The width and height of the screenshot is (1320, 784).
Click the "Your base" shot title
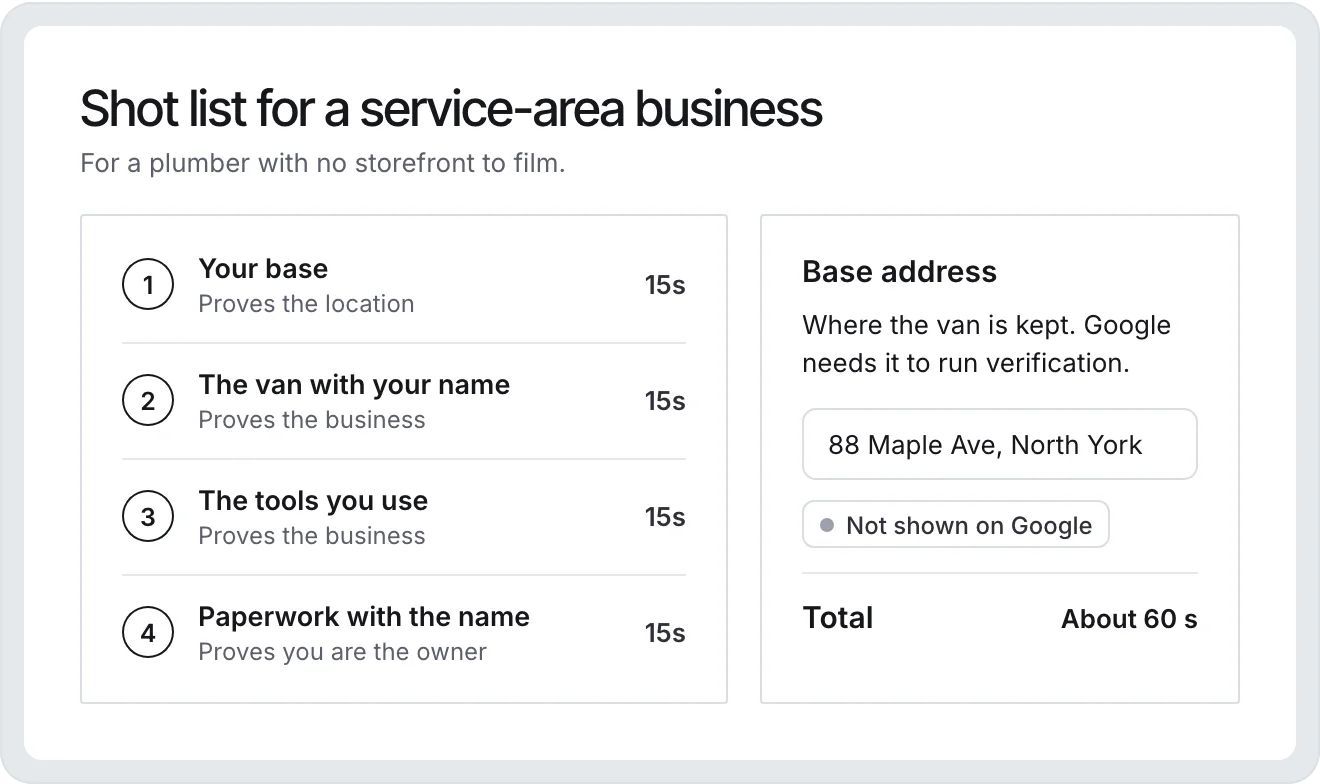pyautogui.click(x=263, y=269)
